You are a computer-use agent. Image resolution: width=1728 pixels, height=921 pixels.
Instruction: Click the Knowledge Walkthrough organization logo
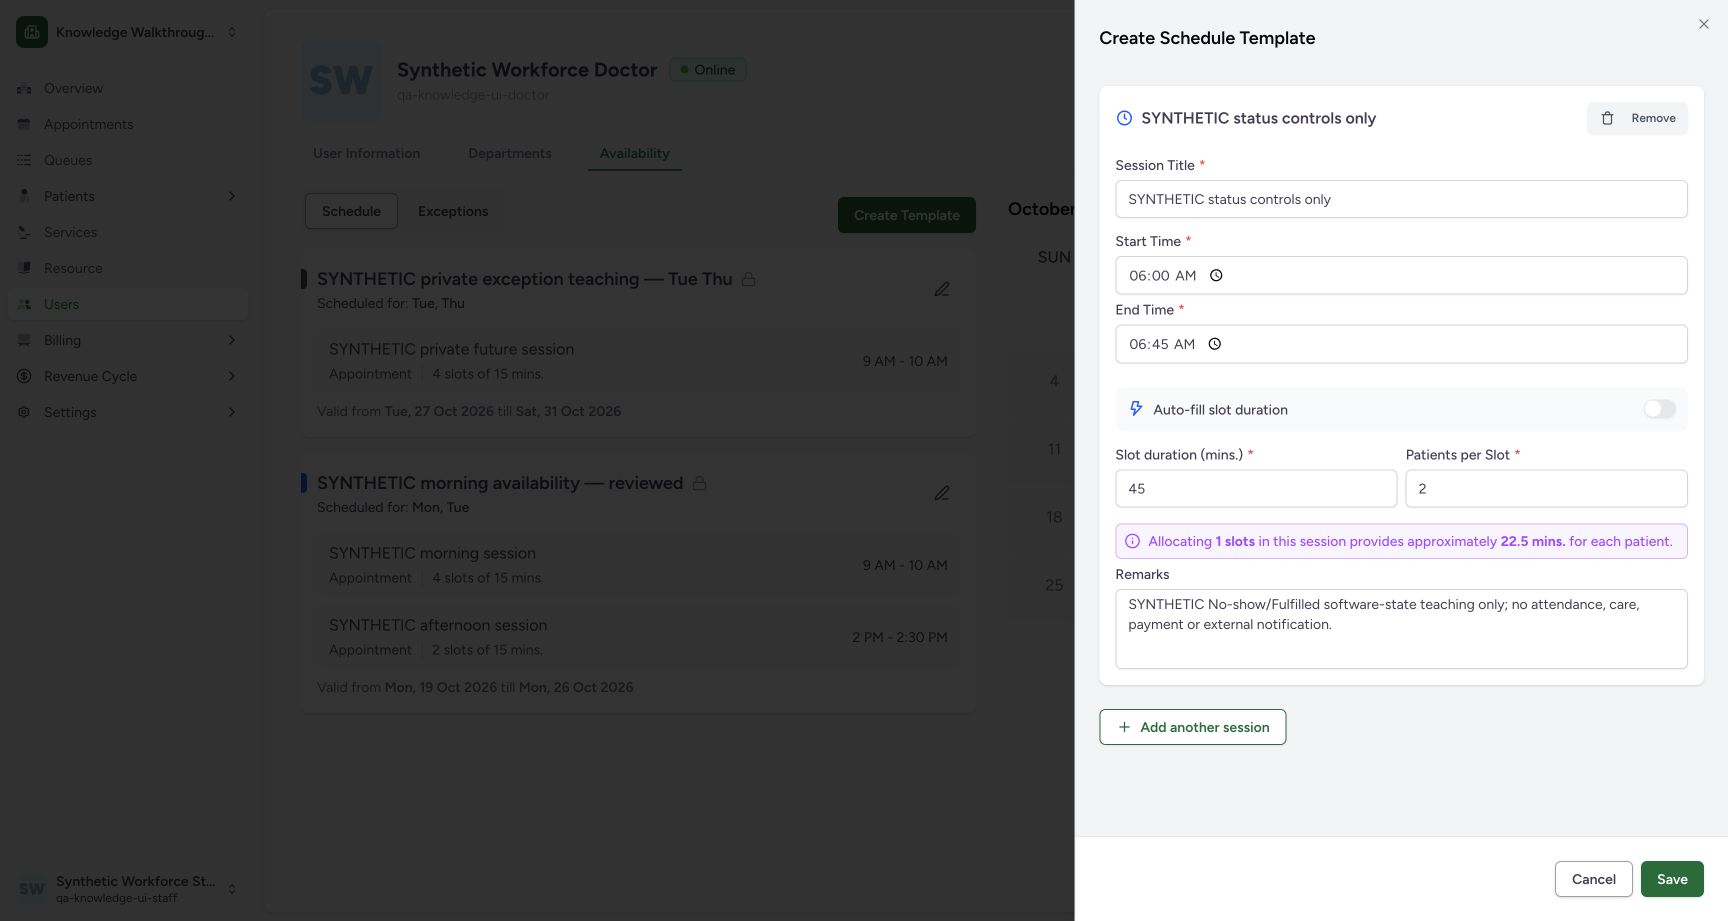32,32
